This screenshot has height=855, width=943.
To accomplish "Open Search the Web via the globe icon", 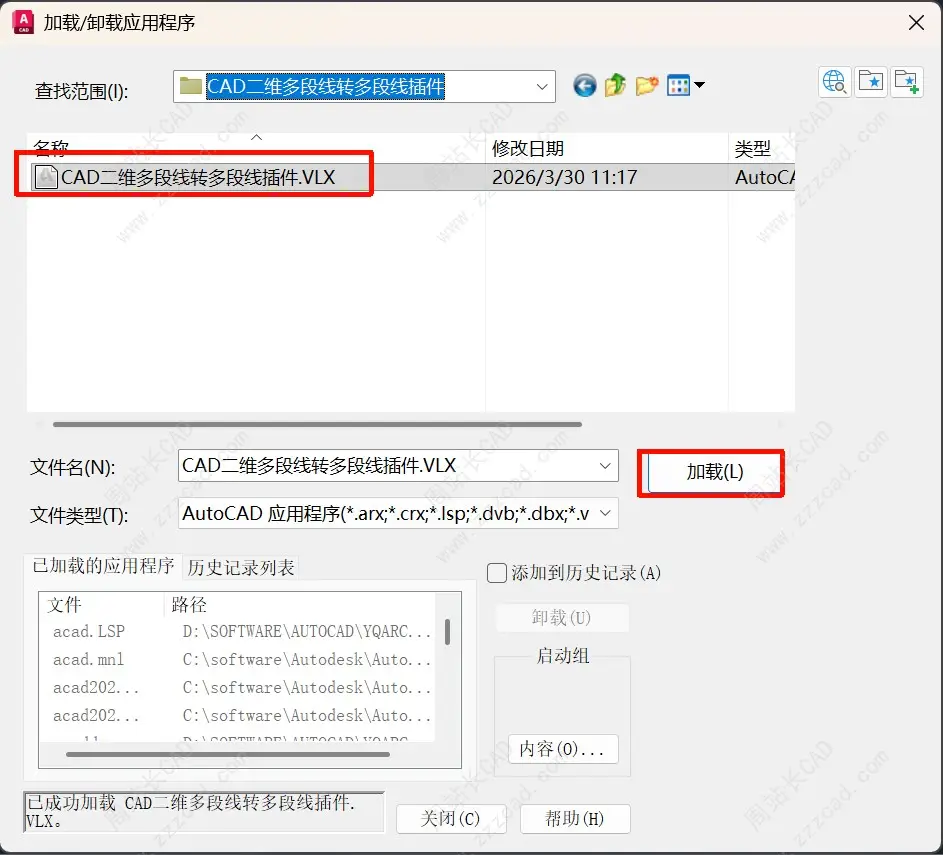I will [835, 81].
